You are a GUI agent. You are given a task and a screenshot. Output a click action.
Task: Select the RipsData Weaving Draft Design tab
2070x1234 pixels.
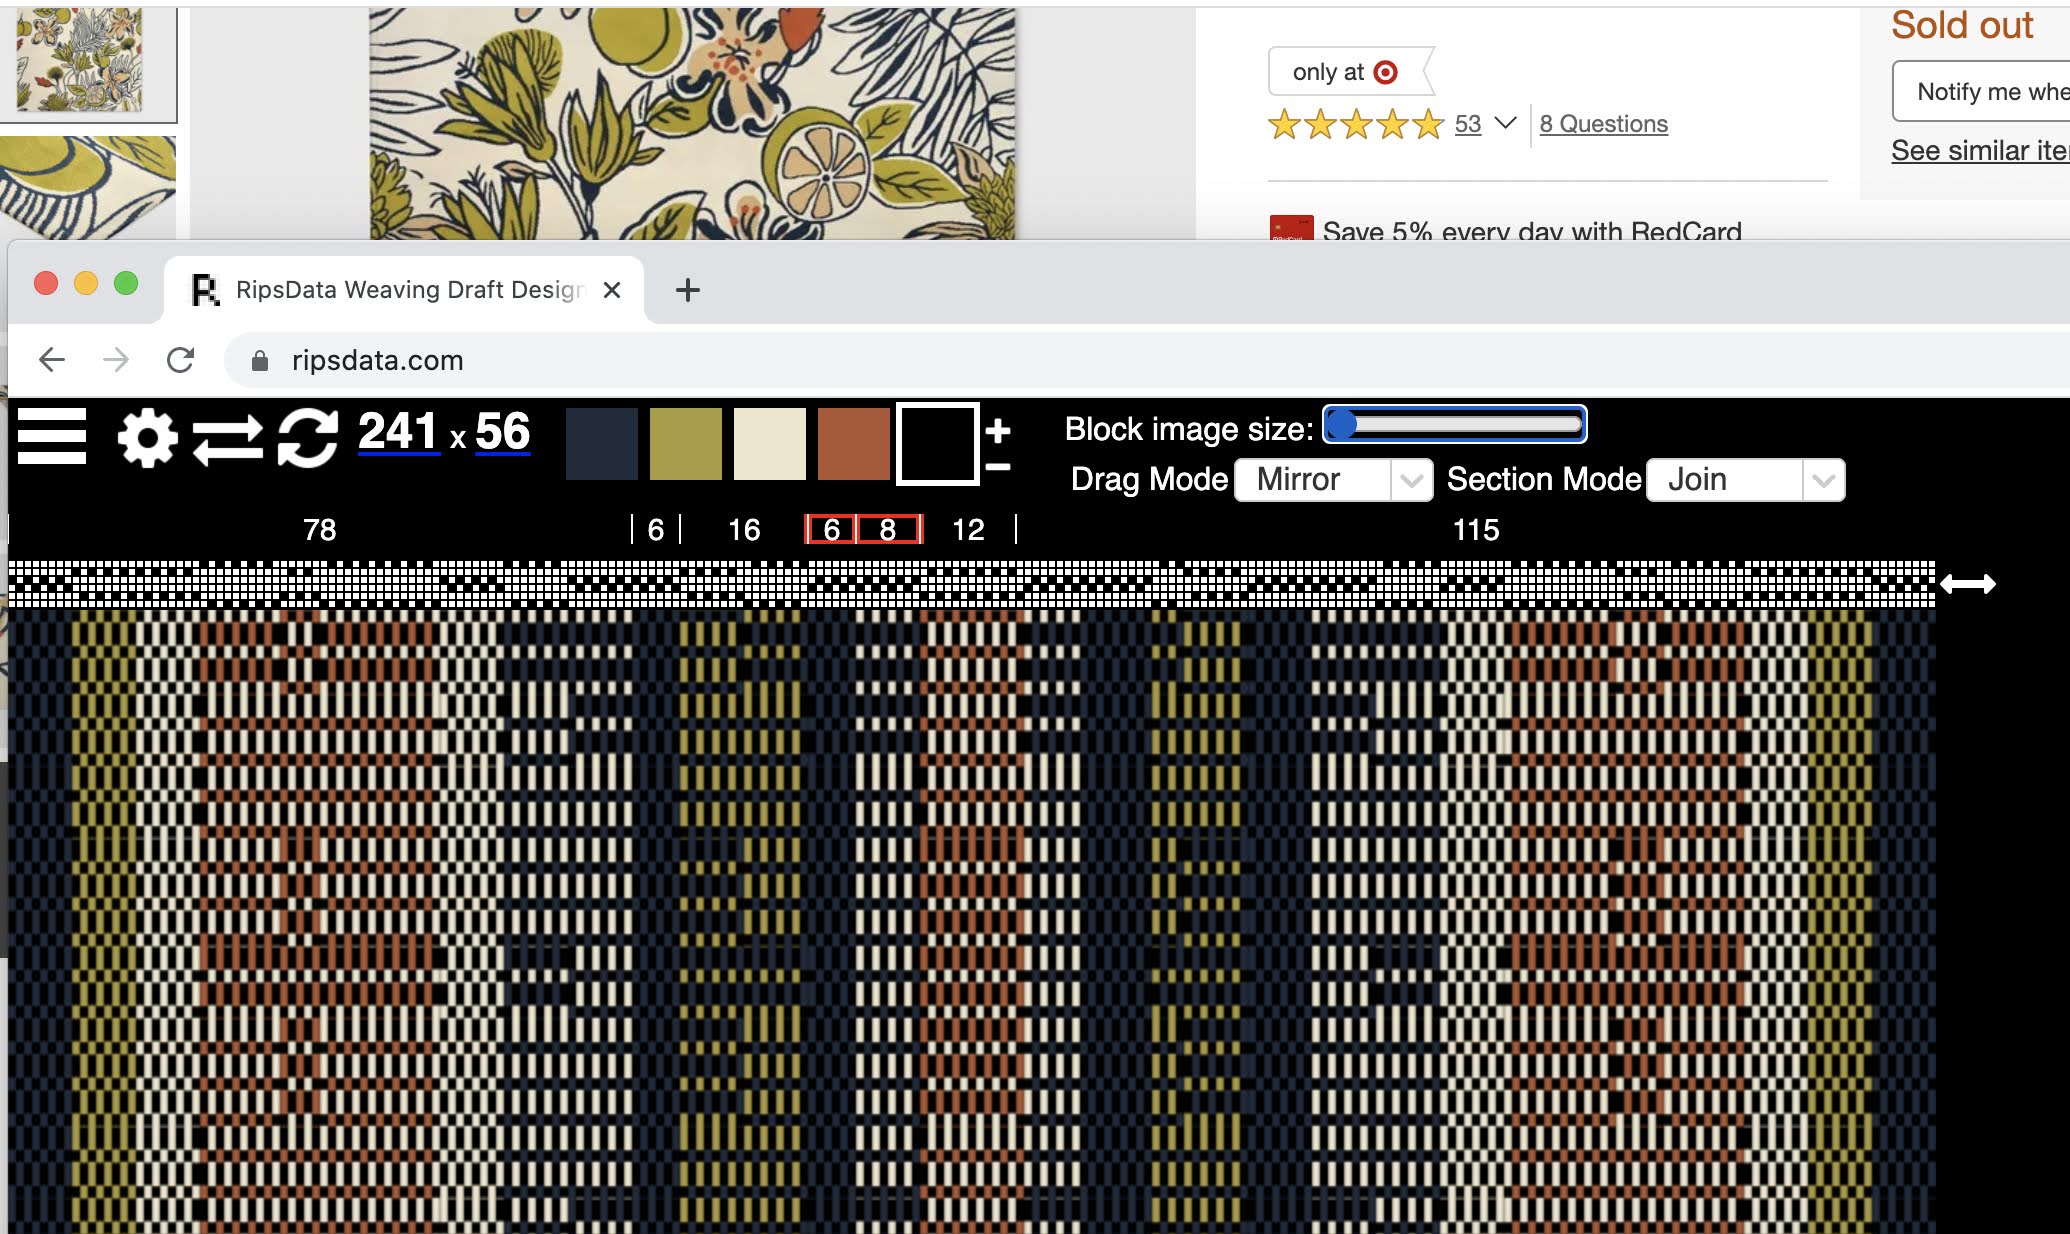pos(404,290)
